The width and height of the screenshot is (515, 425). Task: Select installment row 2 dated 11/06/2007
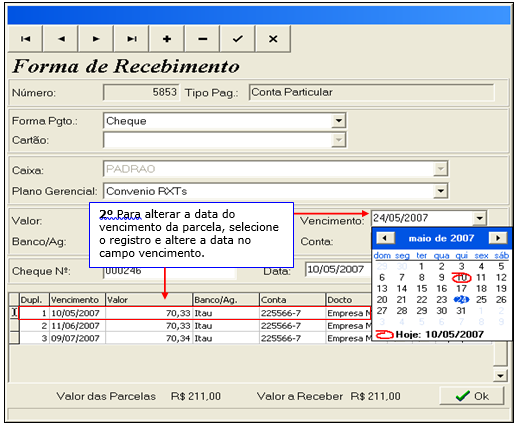(195, 326)
